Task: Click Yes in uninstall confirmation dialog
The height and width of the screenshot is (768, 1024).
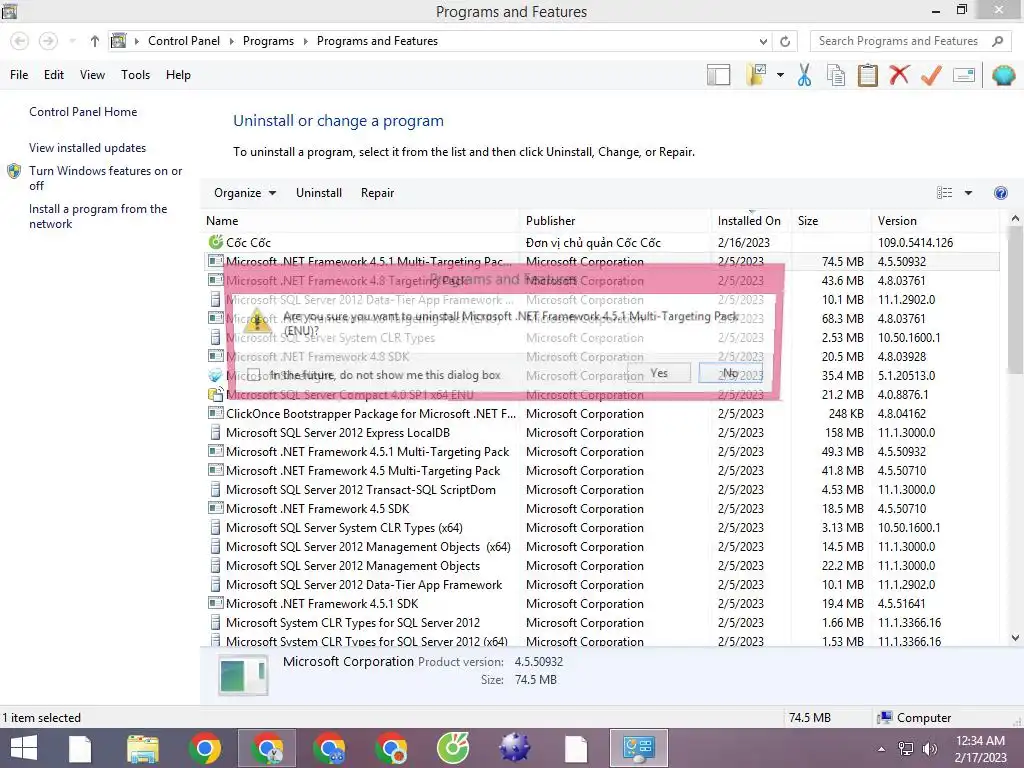Action: coord(659,373)
